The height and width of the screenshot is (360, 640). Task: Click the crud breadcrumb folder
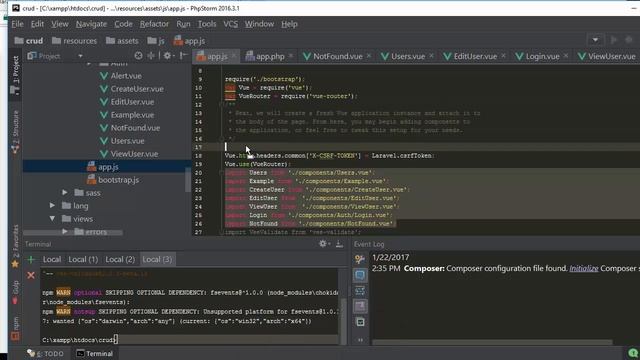[x=29, y=41]
